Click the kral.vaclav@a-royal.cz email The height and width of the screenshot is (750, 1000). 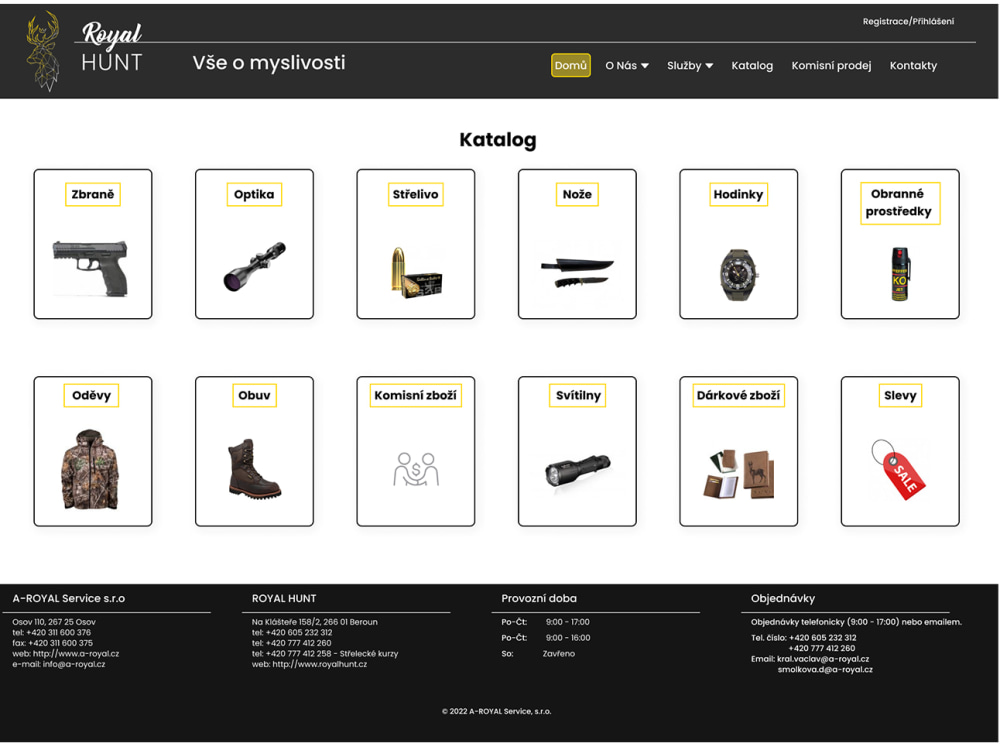(823, 659)
